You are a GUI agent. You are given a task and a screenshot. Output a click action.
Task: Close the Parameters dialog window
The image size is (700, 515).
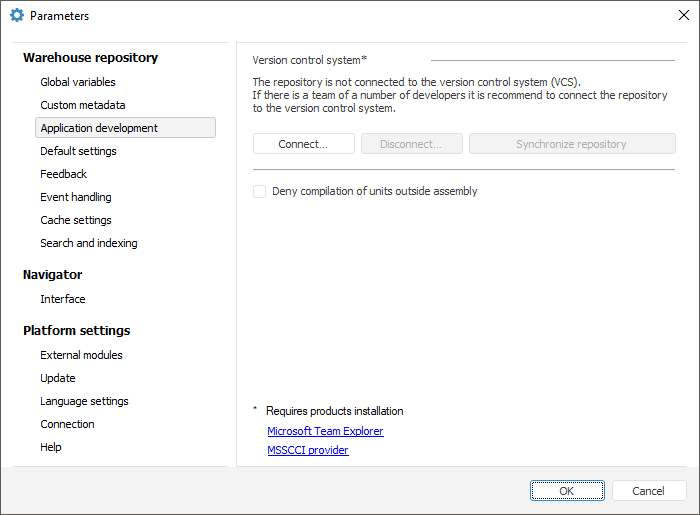(x=683, y=16)
